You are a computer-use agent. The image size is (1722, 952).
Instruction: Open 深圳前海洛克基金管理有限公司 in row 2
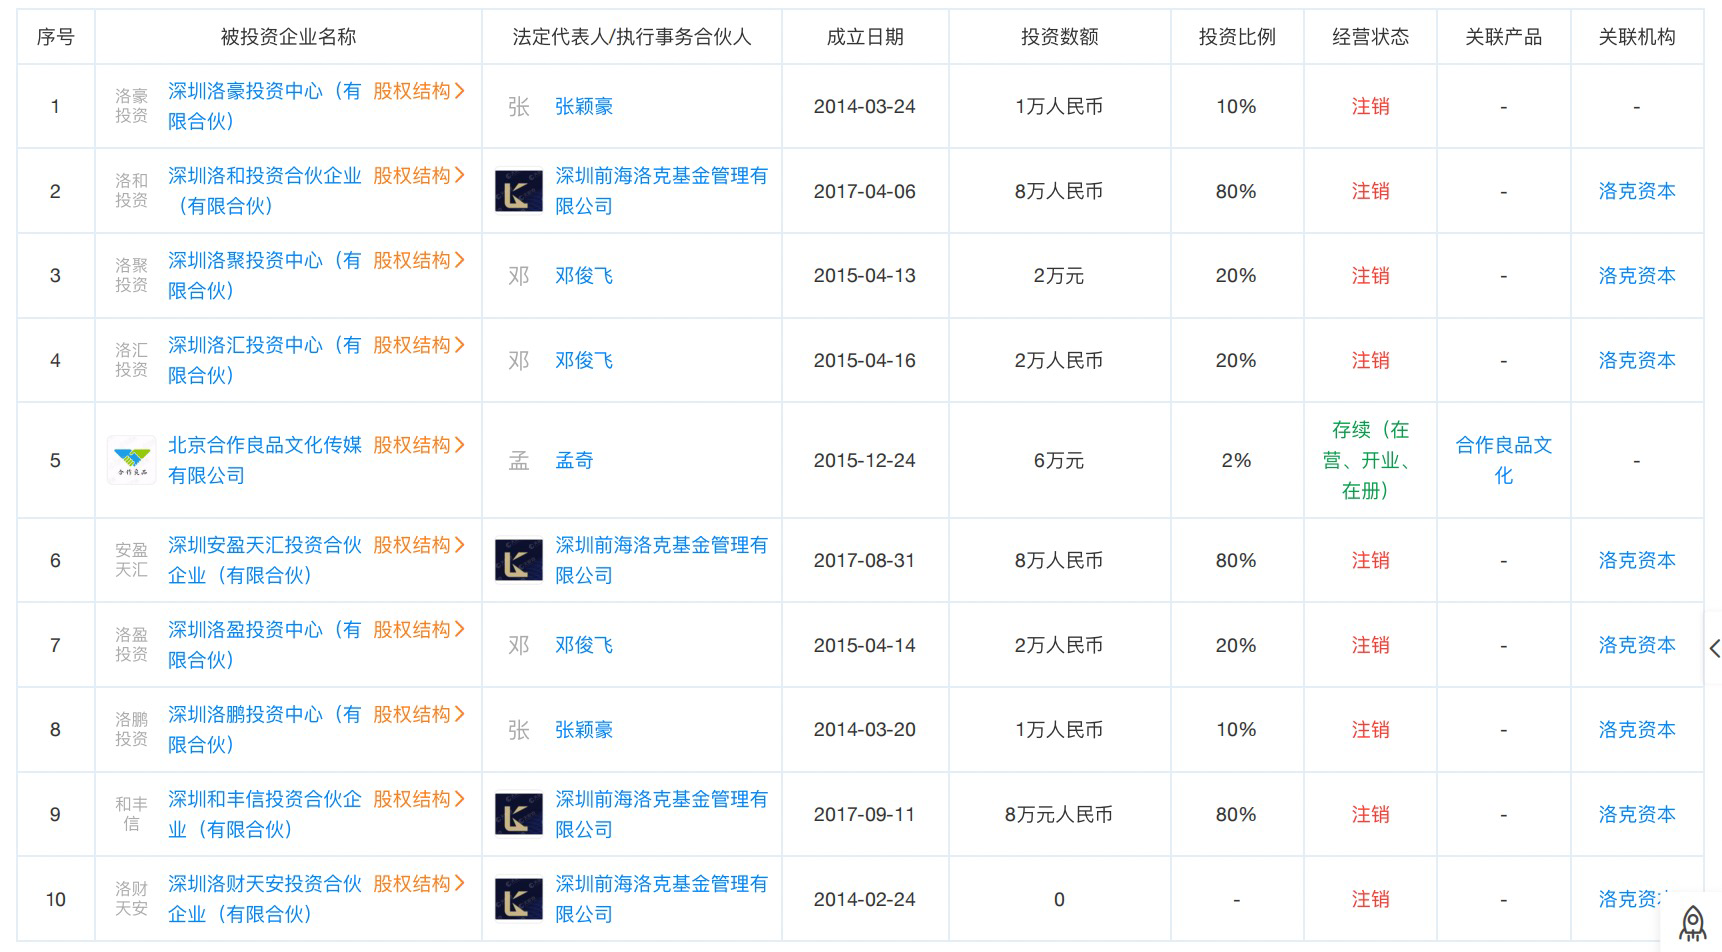pos(661,191)
